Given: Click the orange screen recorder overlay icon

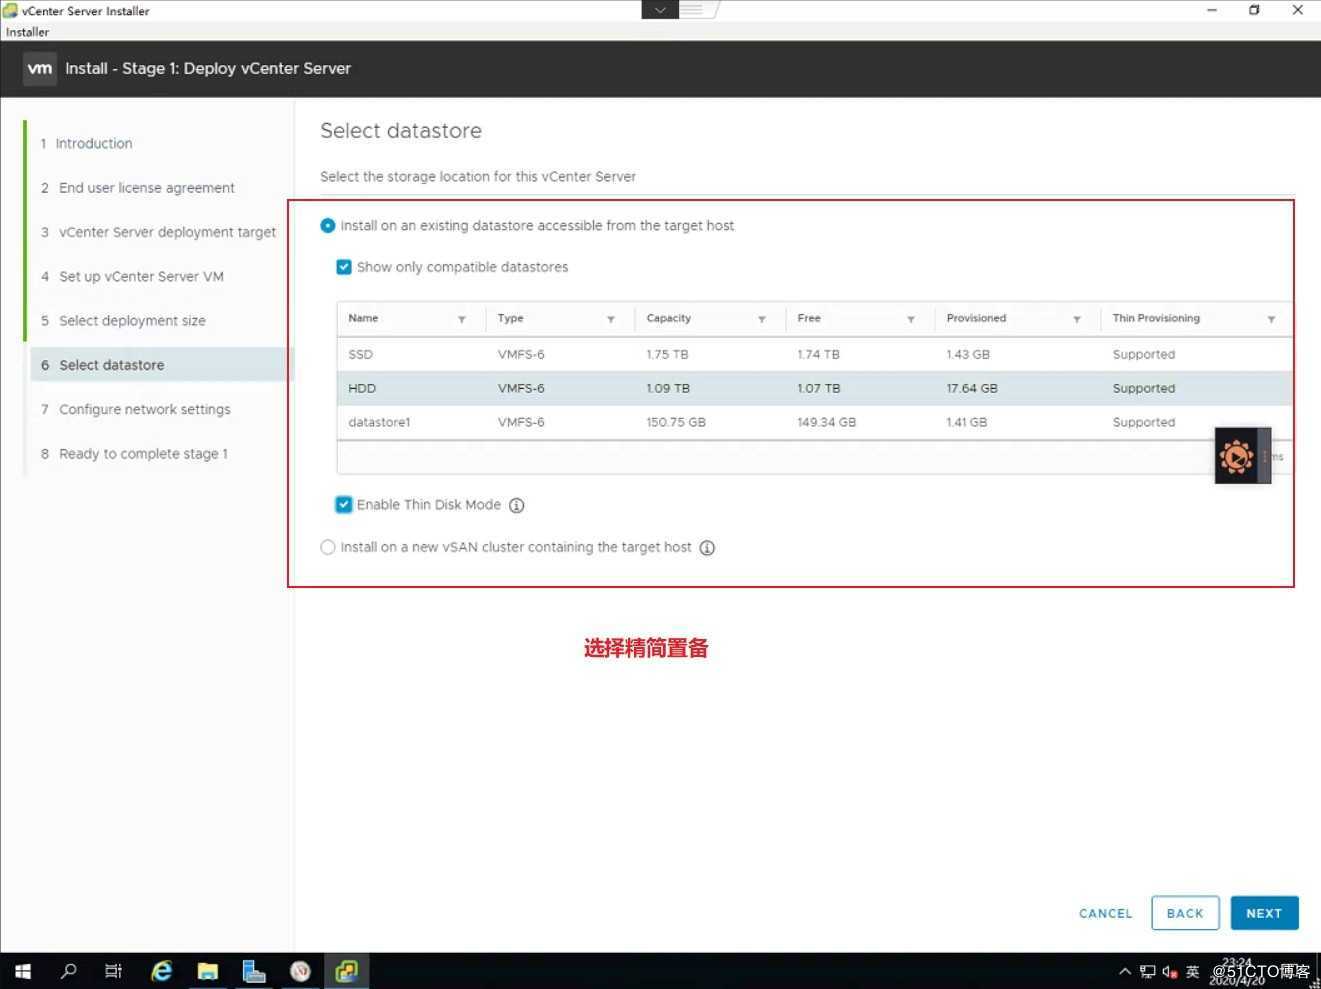Looking at the screenshot, I should (x=1237, y=457).
